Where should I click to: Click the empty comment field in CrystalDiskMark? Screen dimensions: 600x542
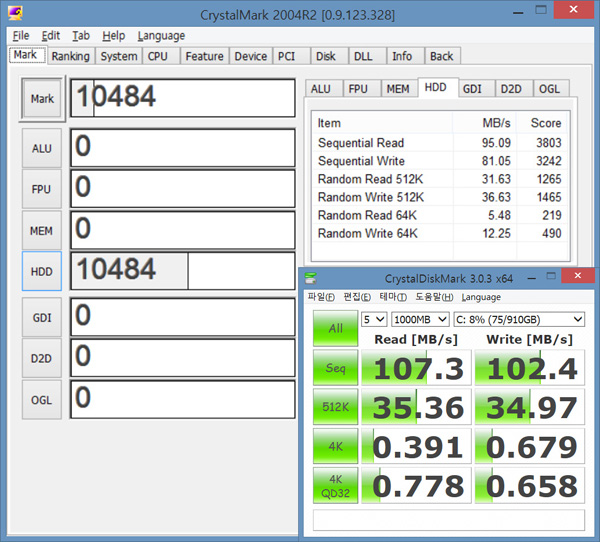tap(448, 520)
